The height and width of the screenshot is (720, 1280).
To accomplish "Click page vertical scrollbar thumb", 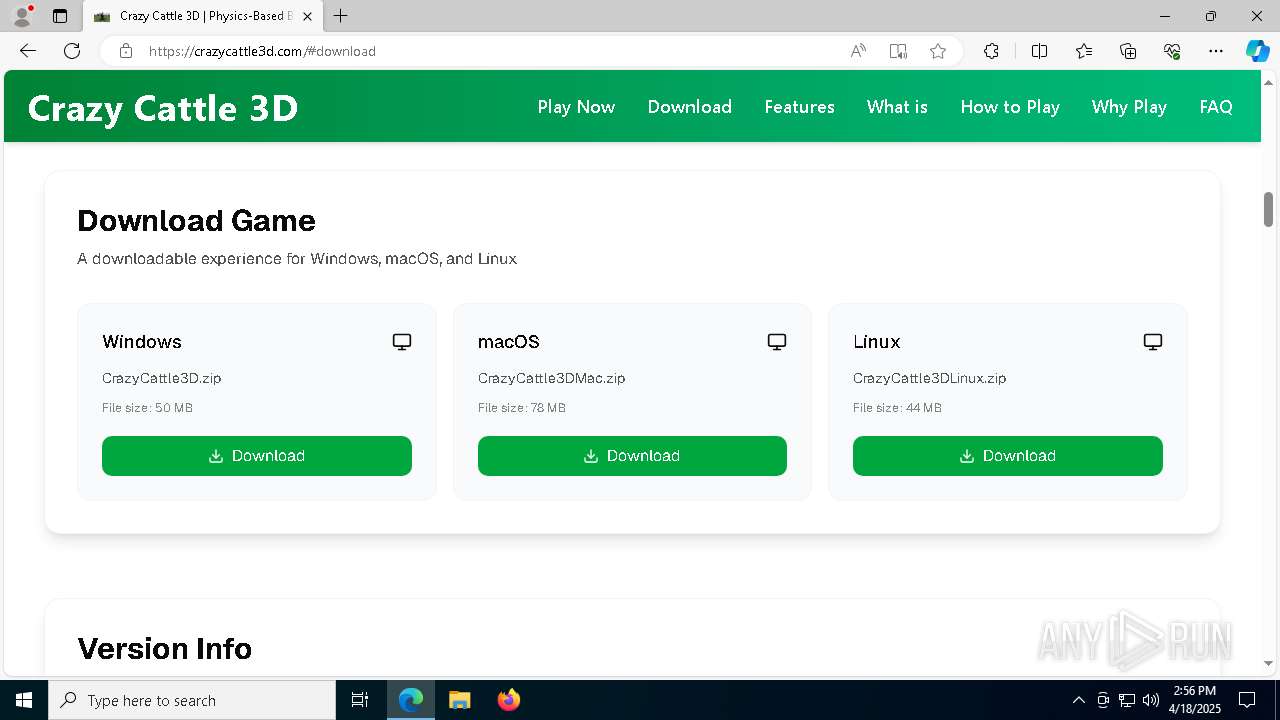I will pyautogui.click(x=1268, y=209).
